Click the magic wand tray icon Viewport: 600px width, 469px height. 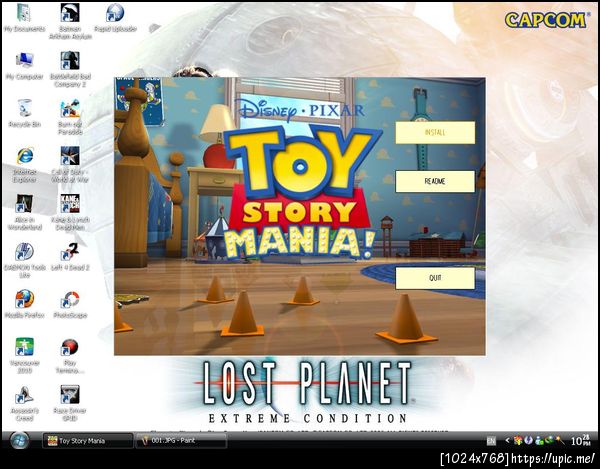point(559,441)
